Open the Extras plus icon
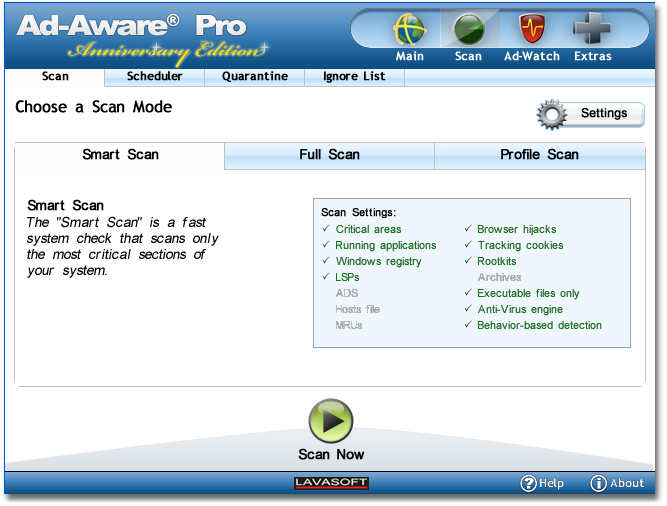This screenshot has height=506, width=667. tap(592, 28)
